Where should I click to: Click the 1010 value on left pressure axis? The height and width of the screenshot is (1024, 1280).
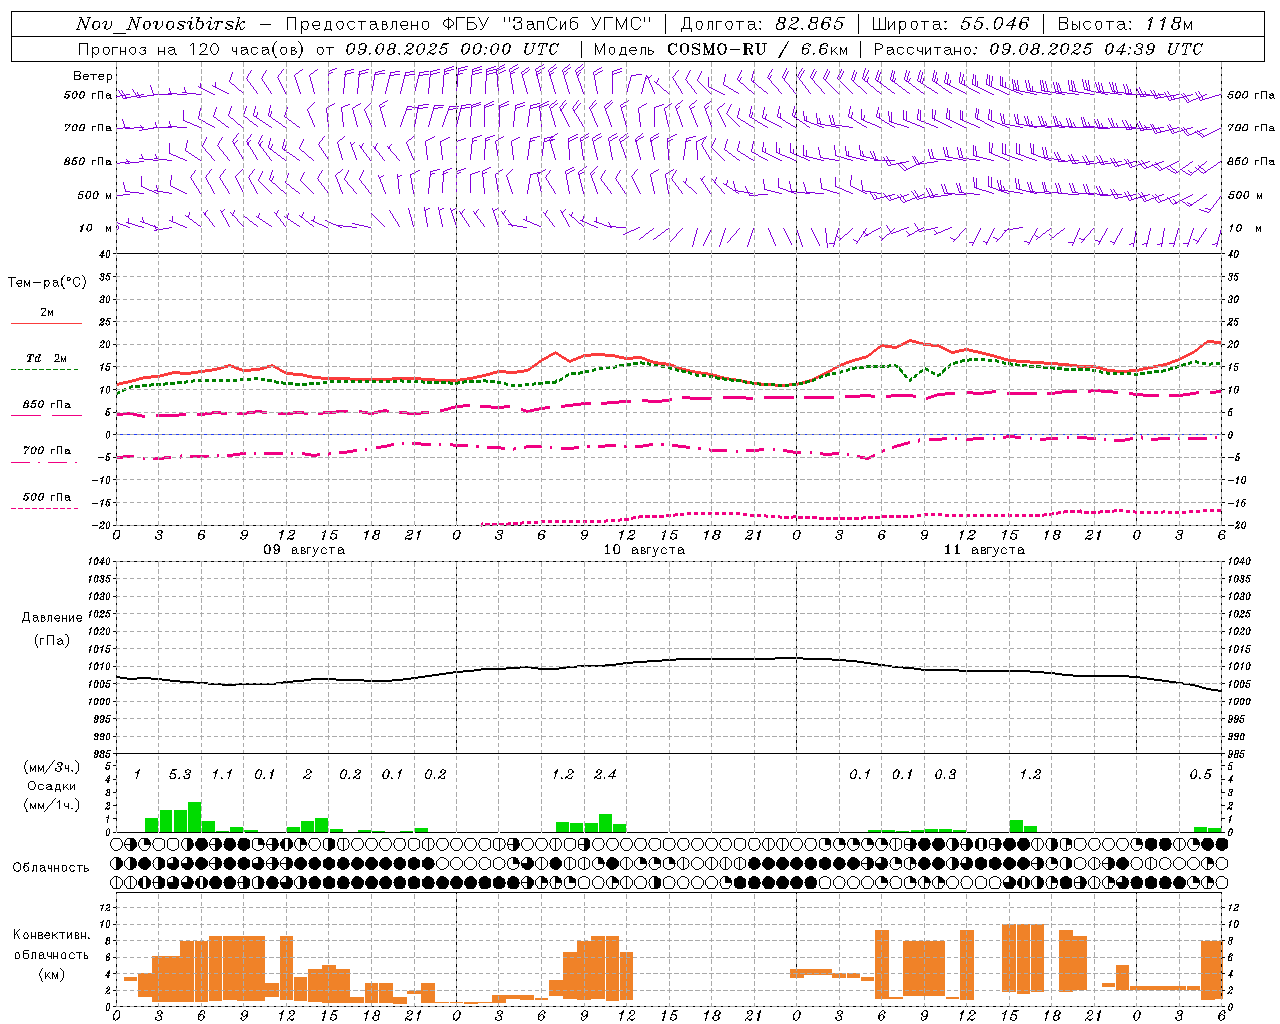(x=98, y=666)
